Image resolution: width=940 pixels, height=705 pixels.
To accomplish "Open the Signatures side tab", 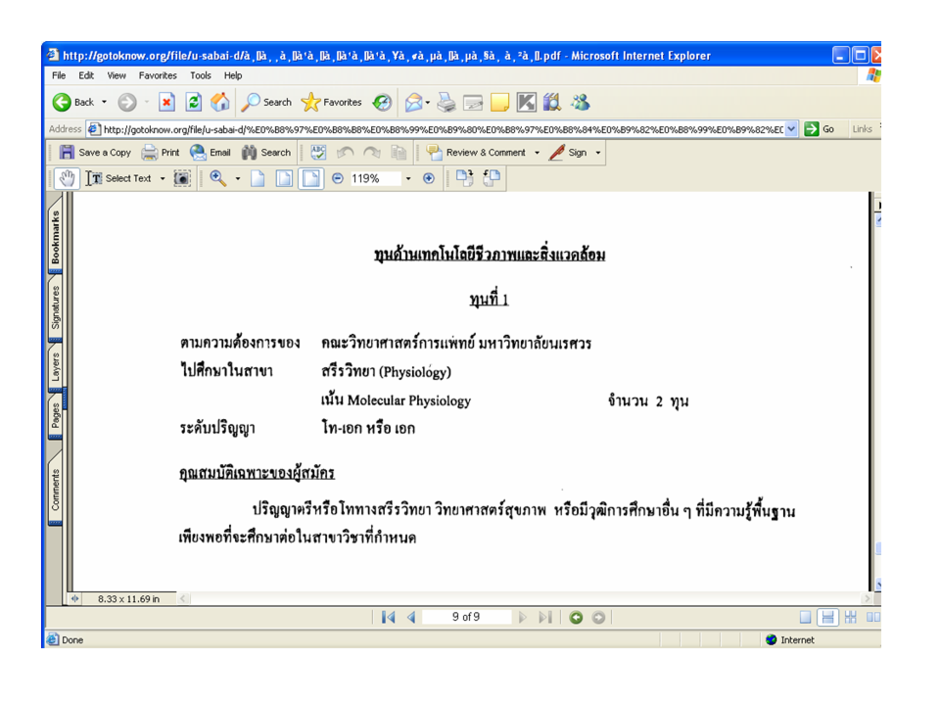I will (55, 308).
